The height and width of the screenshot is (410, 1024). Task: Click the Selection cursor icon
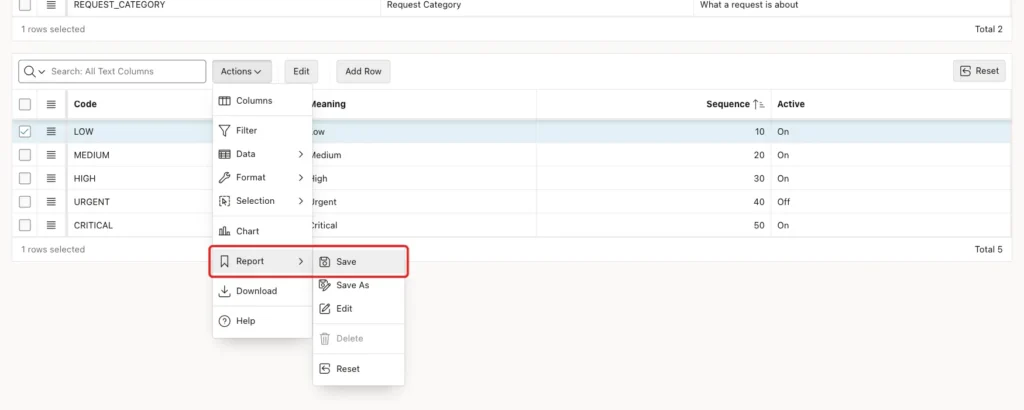pos(224,201)
